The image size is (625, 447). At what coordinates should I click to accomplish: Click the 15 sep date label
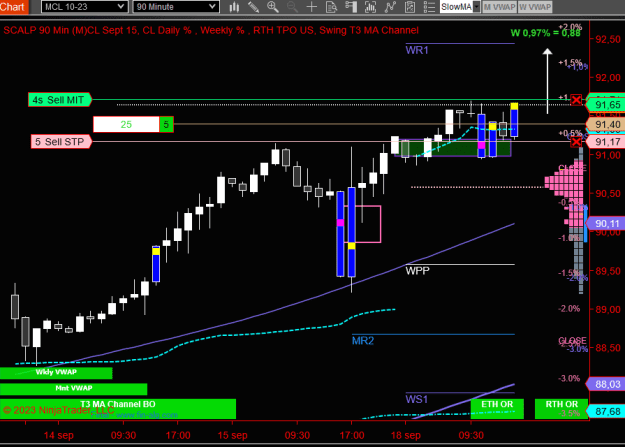[232, 435]
